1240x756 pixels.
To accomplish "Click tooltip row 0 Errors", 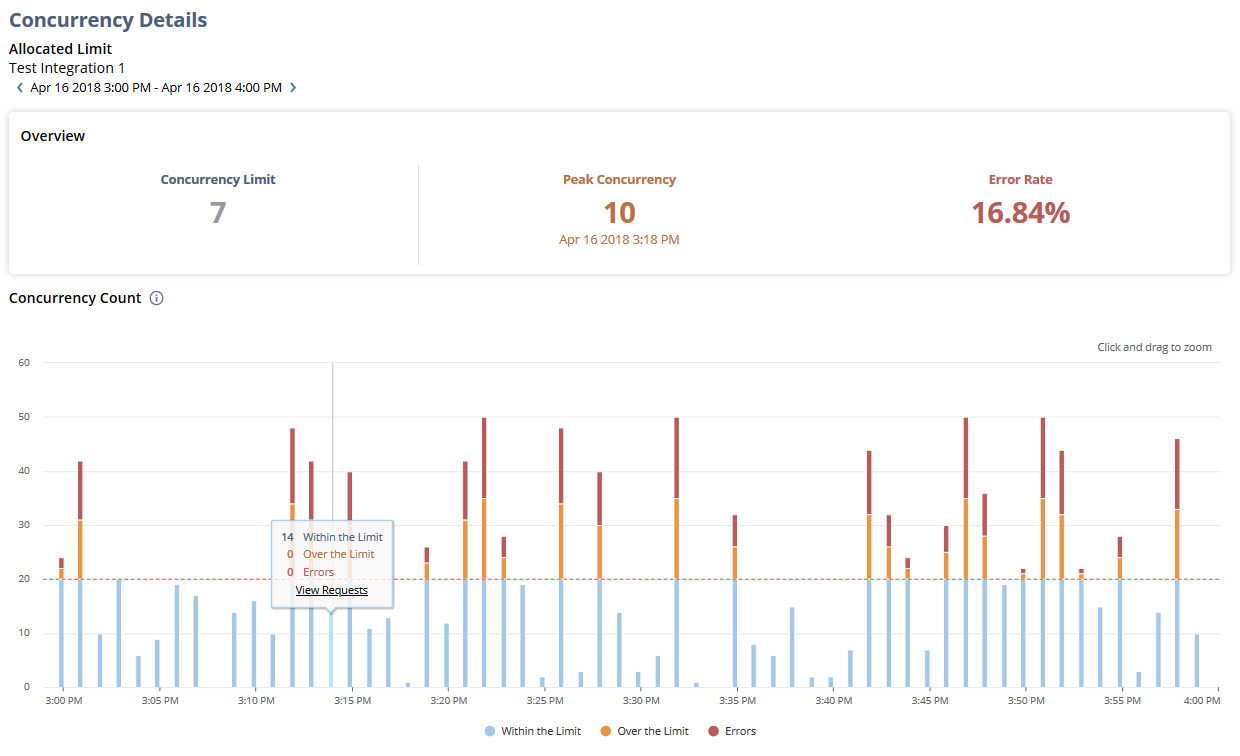I will (310, 572).
